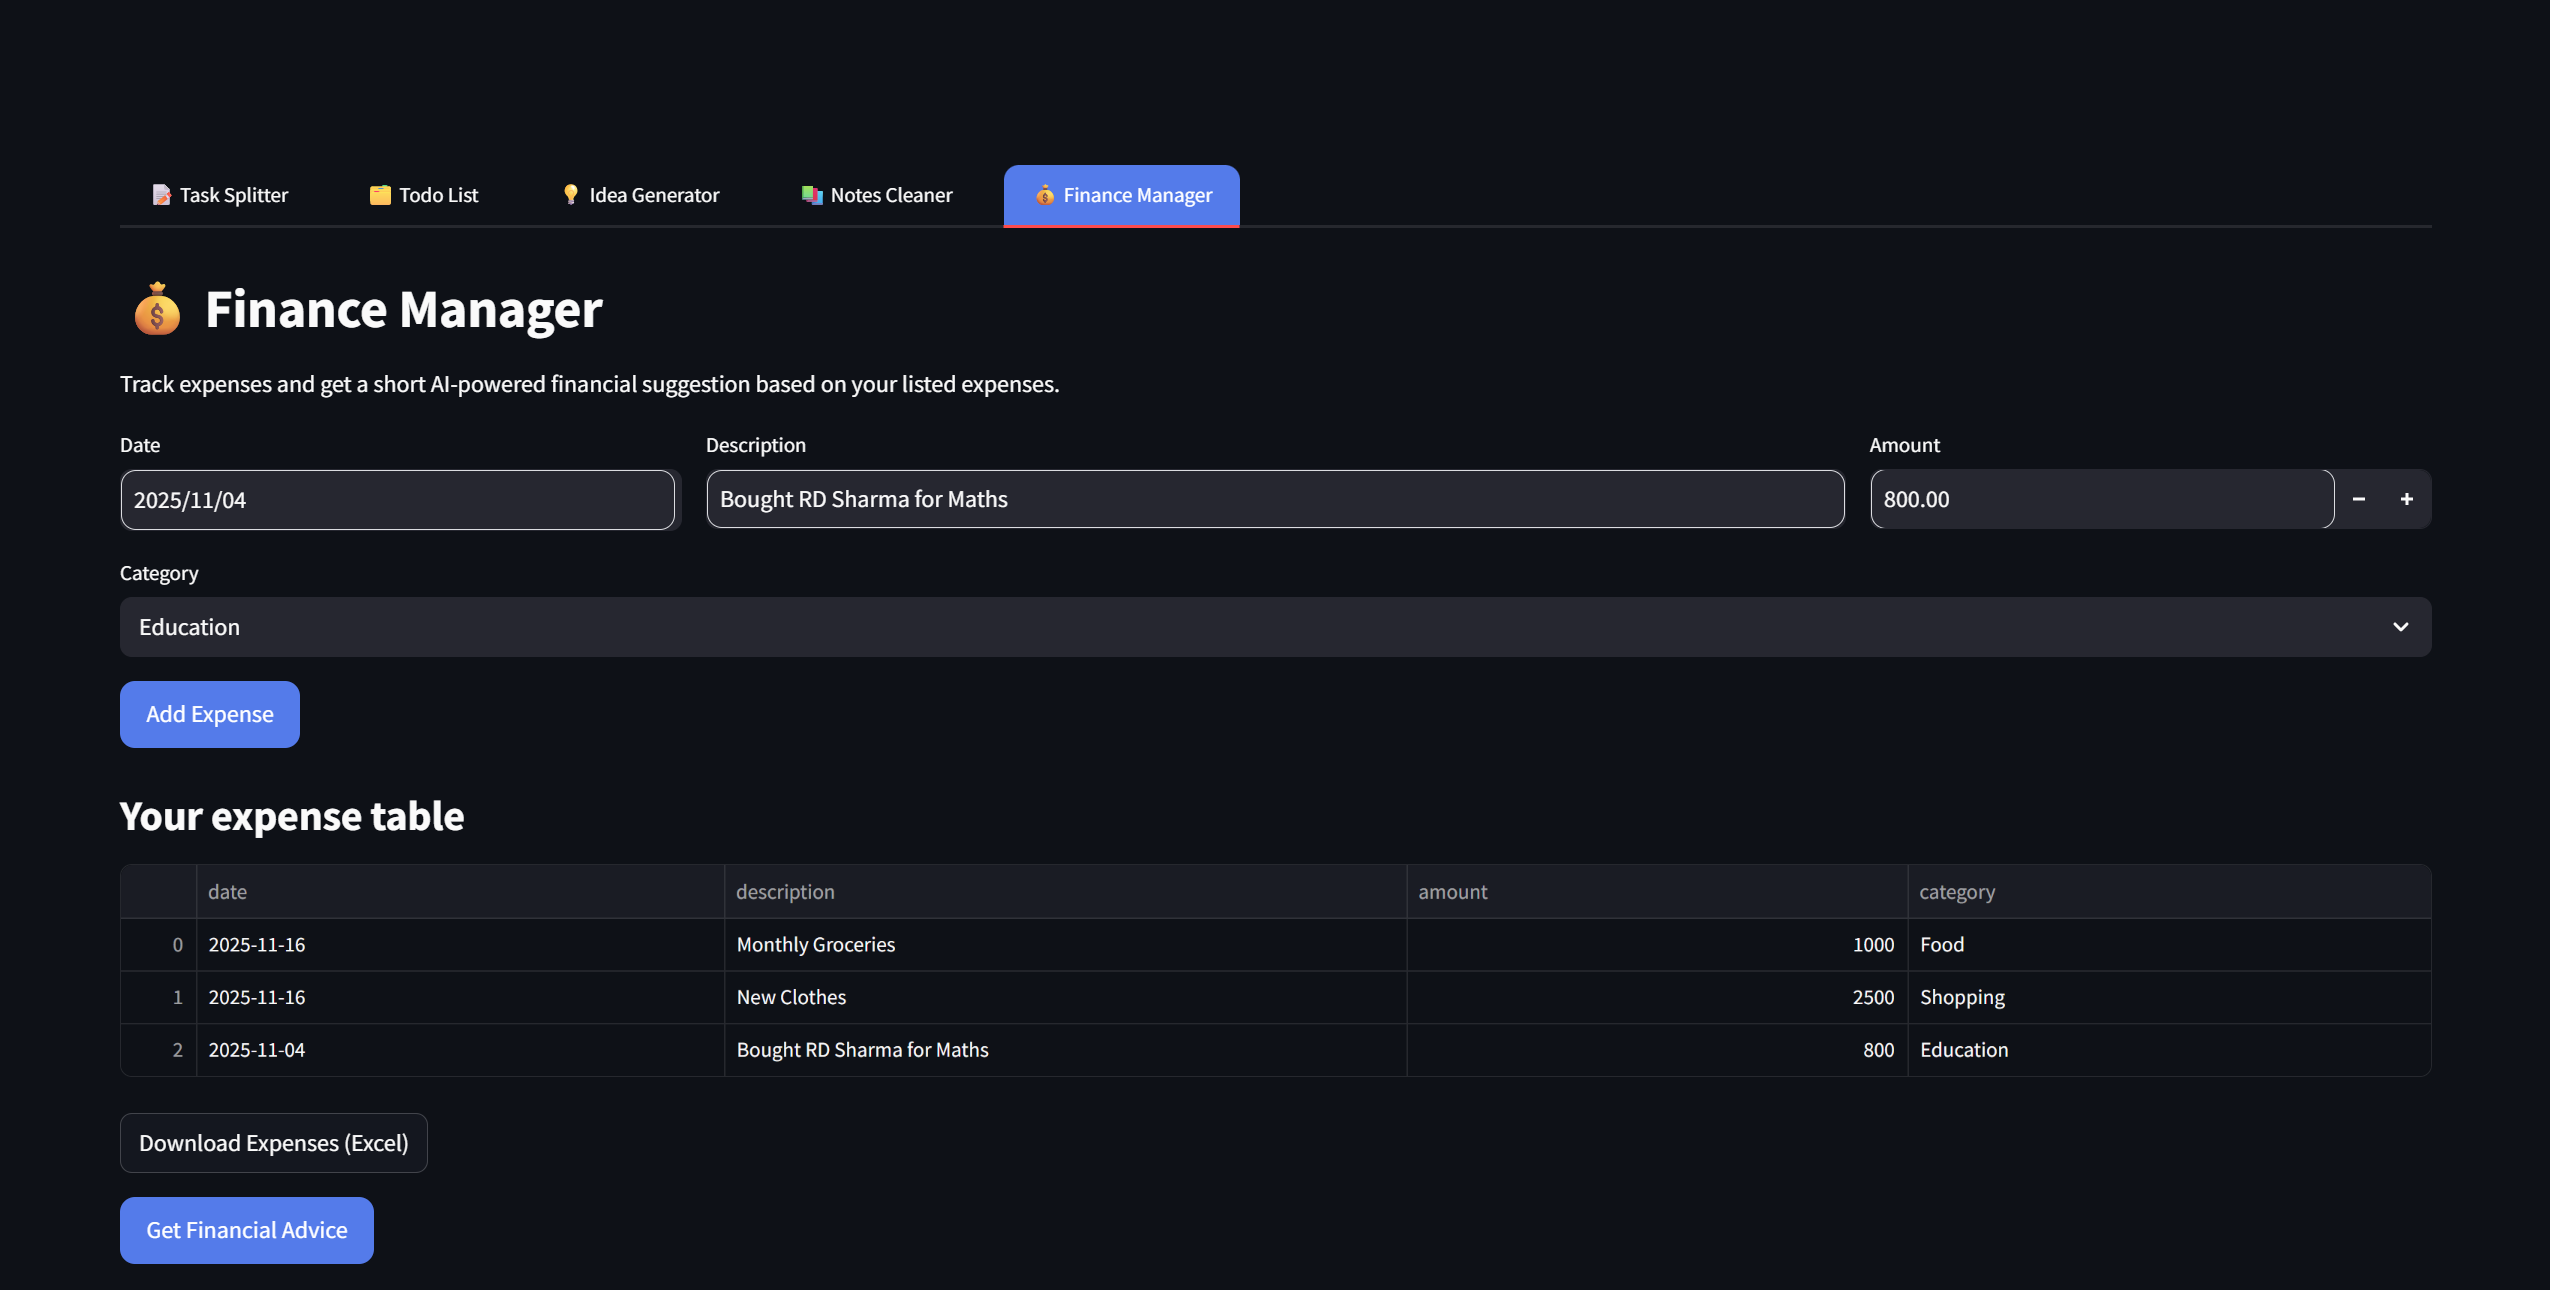
Task: Click into the Amount input field
Action: click(x=2100, y=499)
